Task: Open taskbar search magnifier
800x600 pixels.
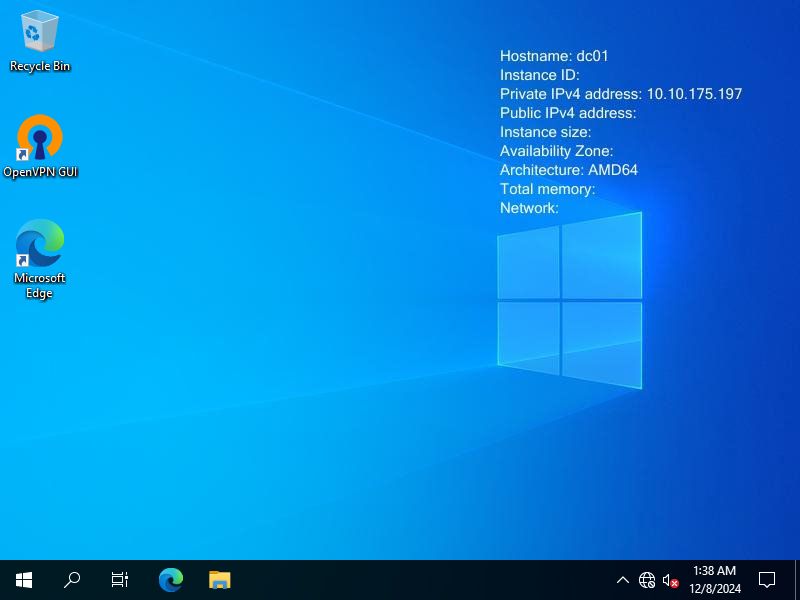Action: click(x=72, y=580)
